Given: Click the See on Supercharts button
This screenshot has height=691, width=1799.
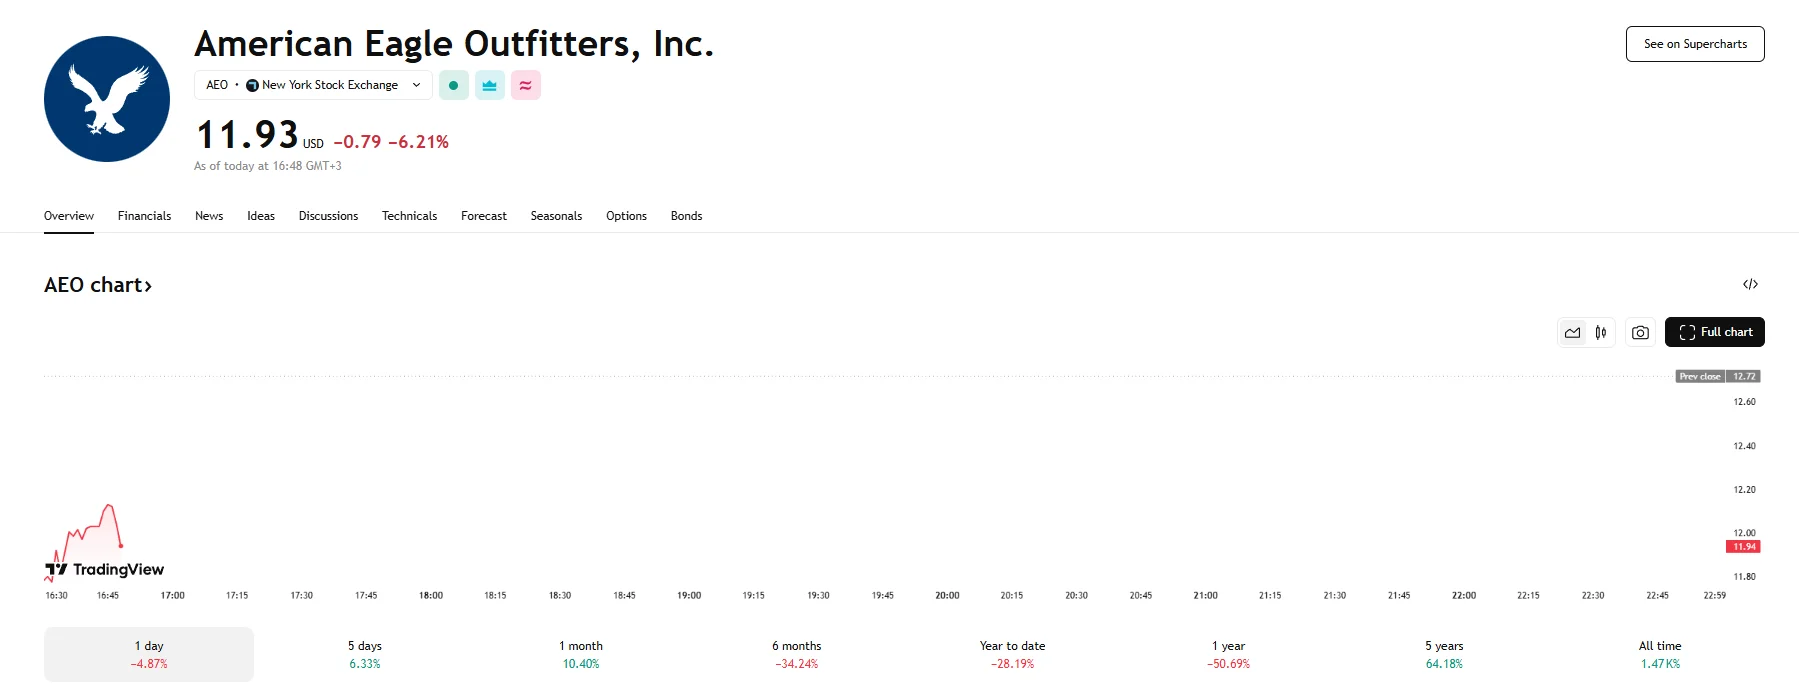Looking at the screenshot, I should coord(1694,44).
